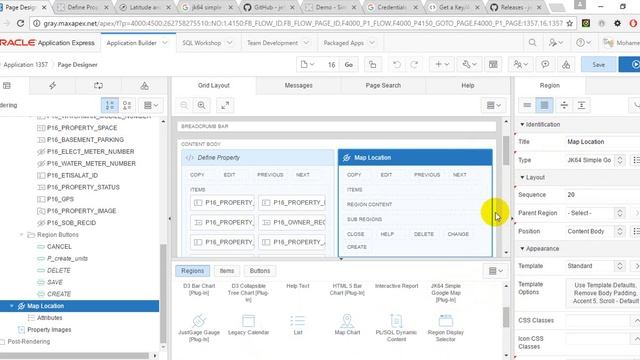Click the search magnifier in top header
Image resolution: width=640 pixels, height=360 pixels.
(532, 42)
